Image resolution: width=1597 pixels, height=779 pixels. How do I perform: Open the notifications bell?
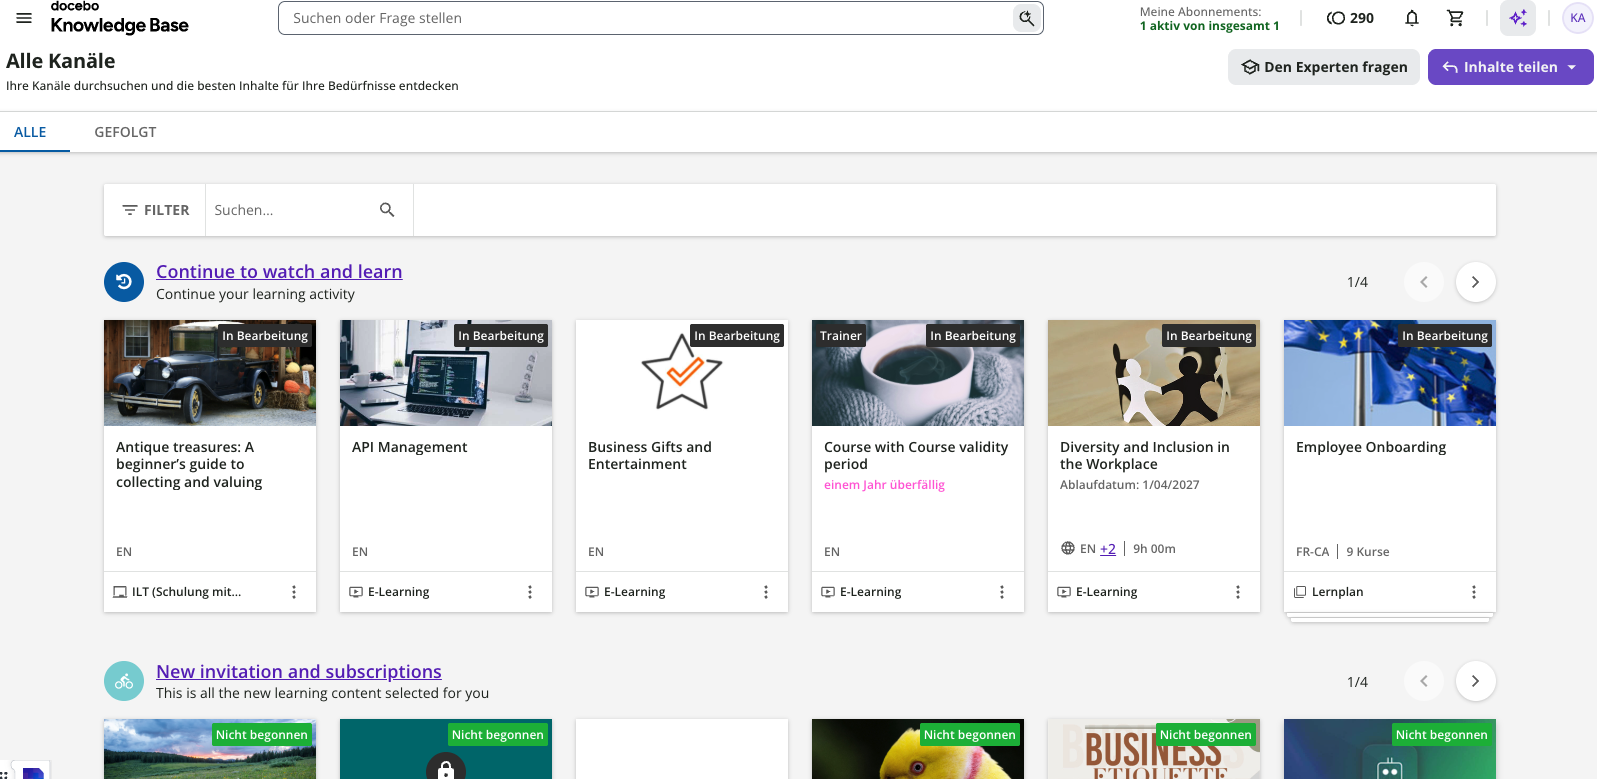[x=1412, y=18]
